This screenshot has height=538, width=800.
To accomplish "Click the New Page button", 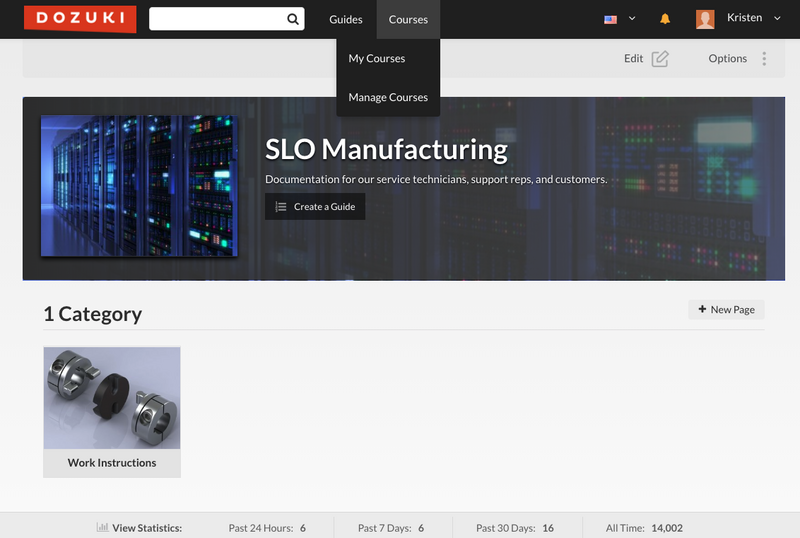I will coord(726,310).
